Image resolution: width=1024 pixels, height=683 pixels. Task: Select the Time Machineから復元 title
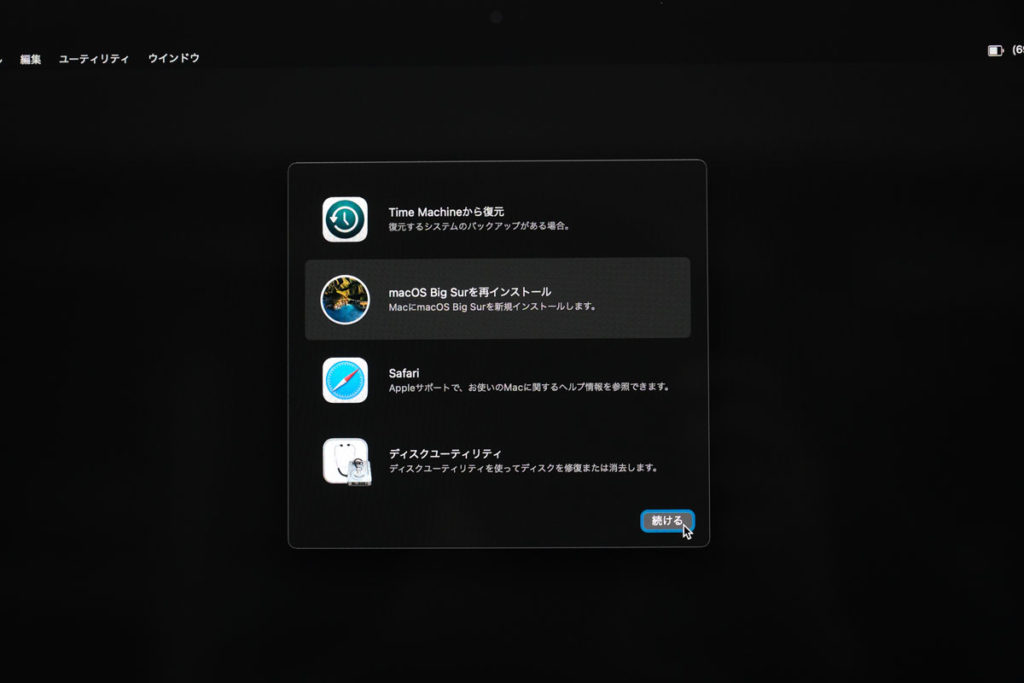coord(446,212)
